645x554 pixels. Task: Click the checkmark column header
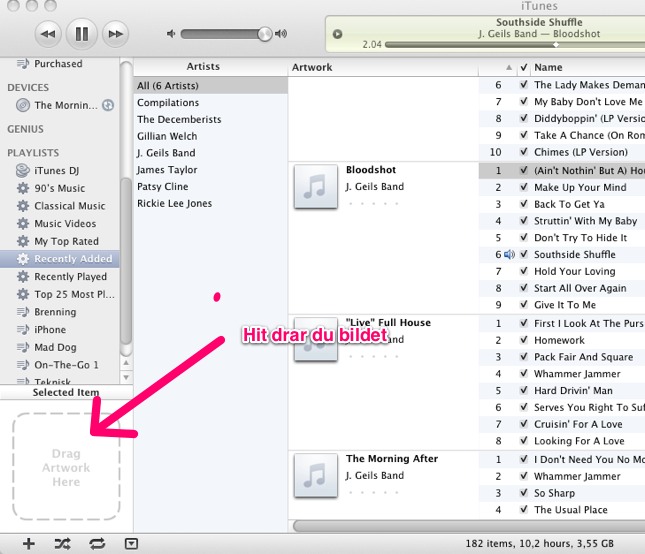(x=524, y=67)
